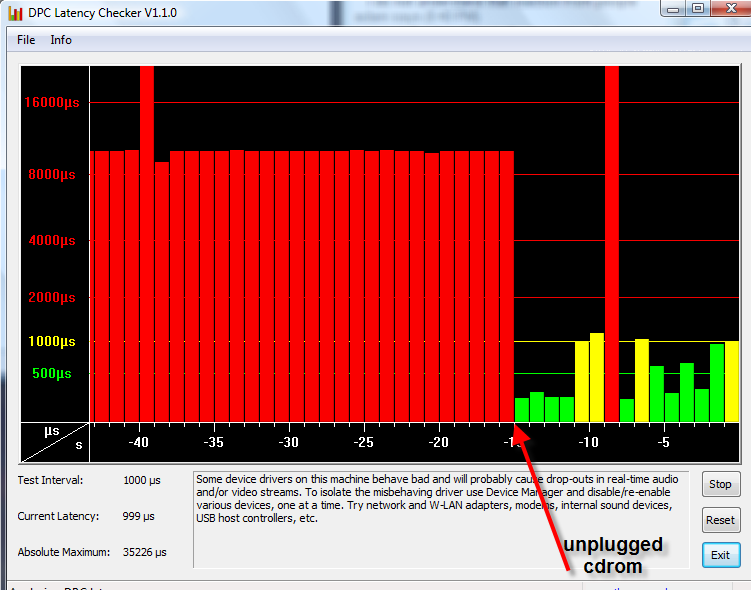The height and width of the screenshot is (590, 751).
Task: Click the Absolute Maximum label
Action: coord(64,552)
